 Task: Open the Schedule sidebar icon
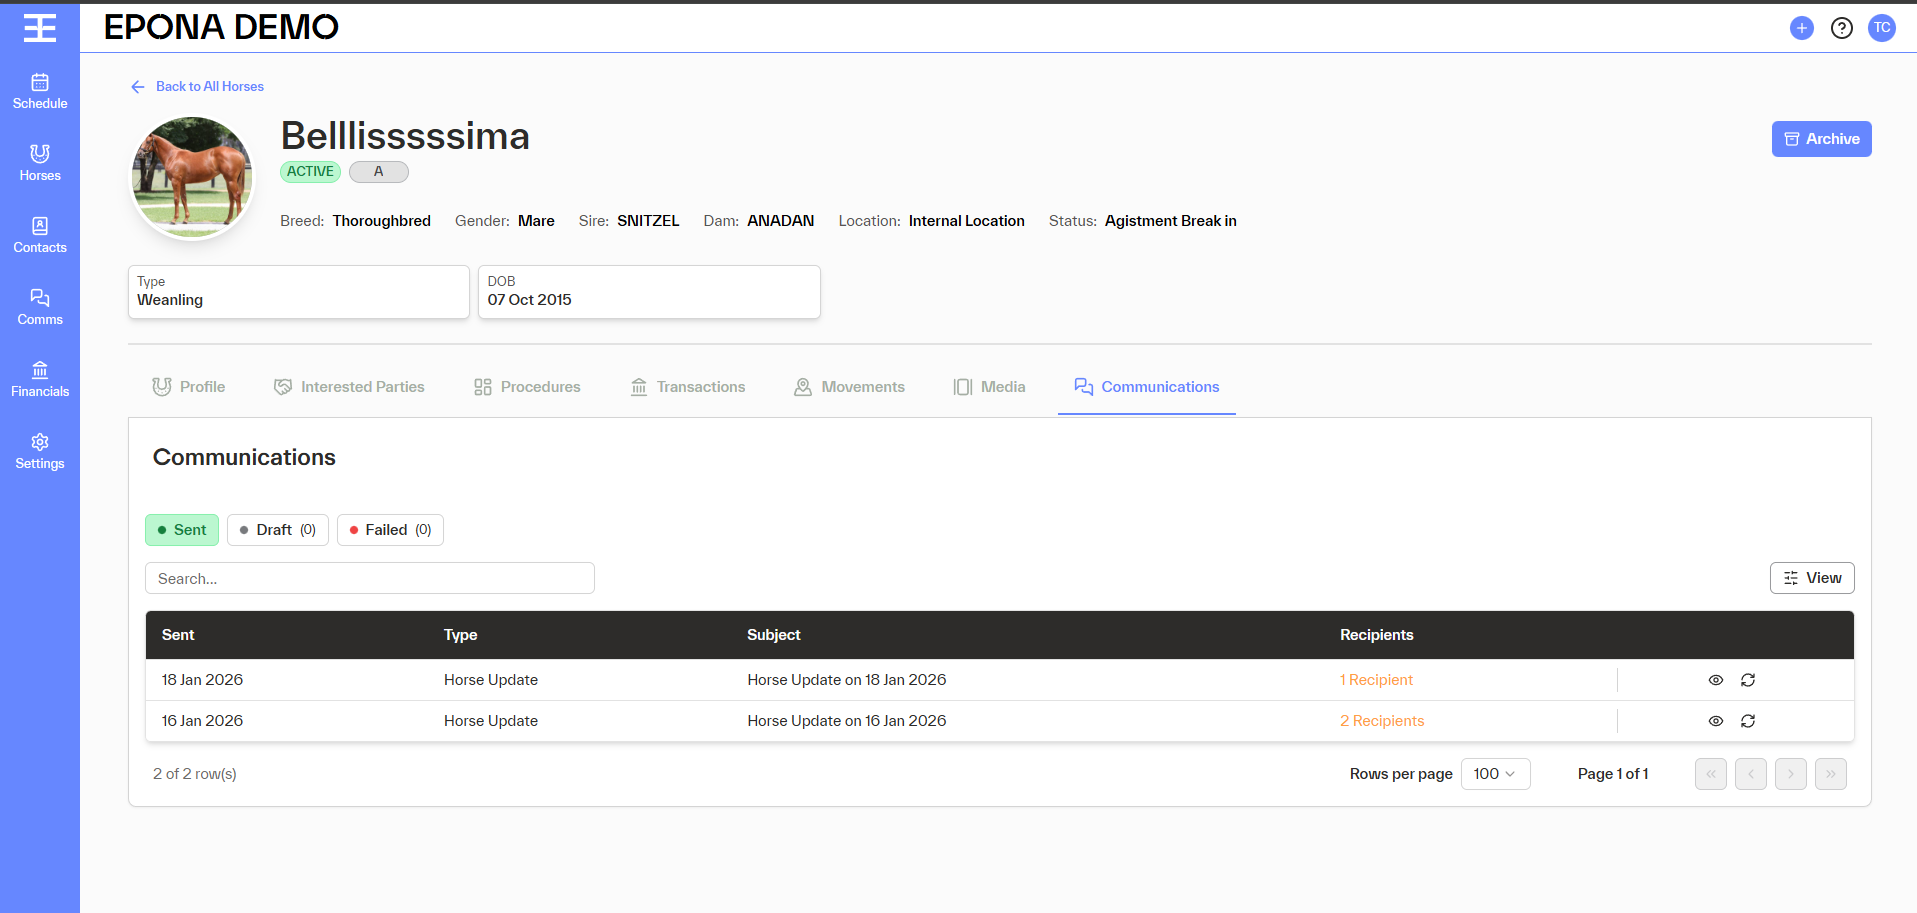[40, 91]
